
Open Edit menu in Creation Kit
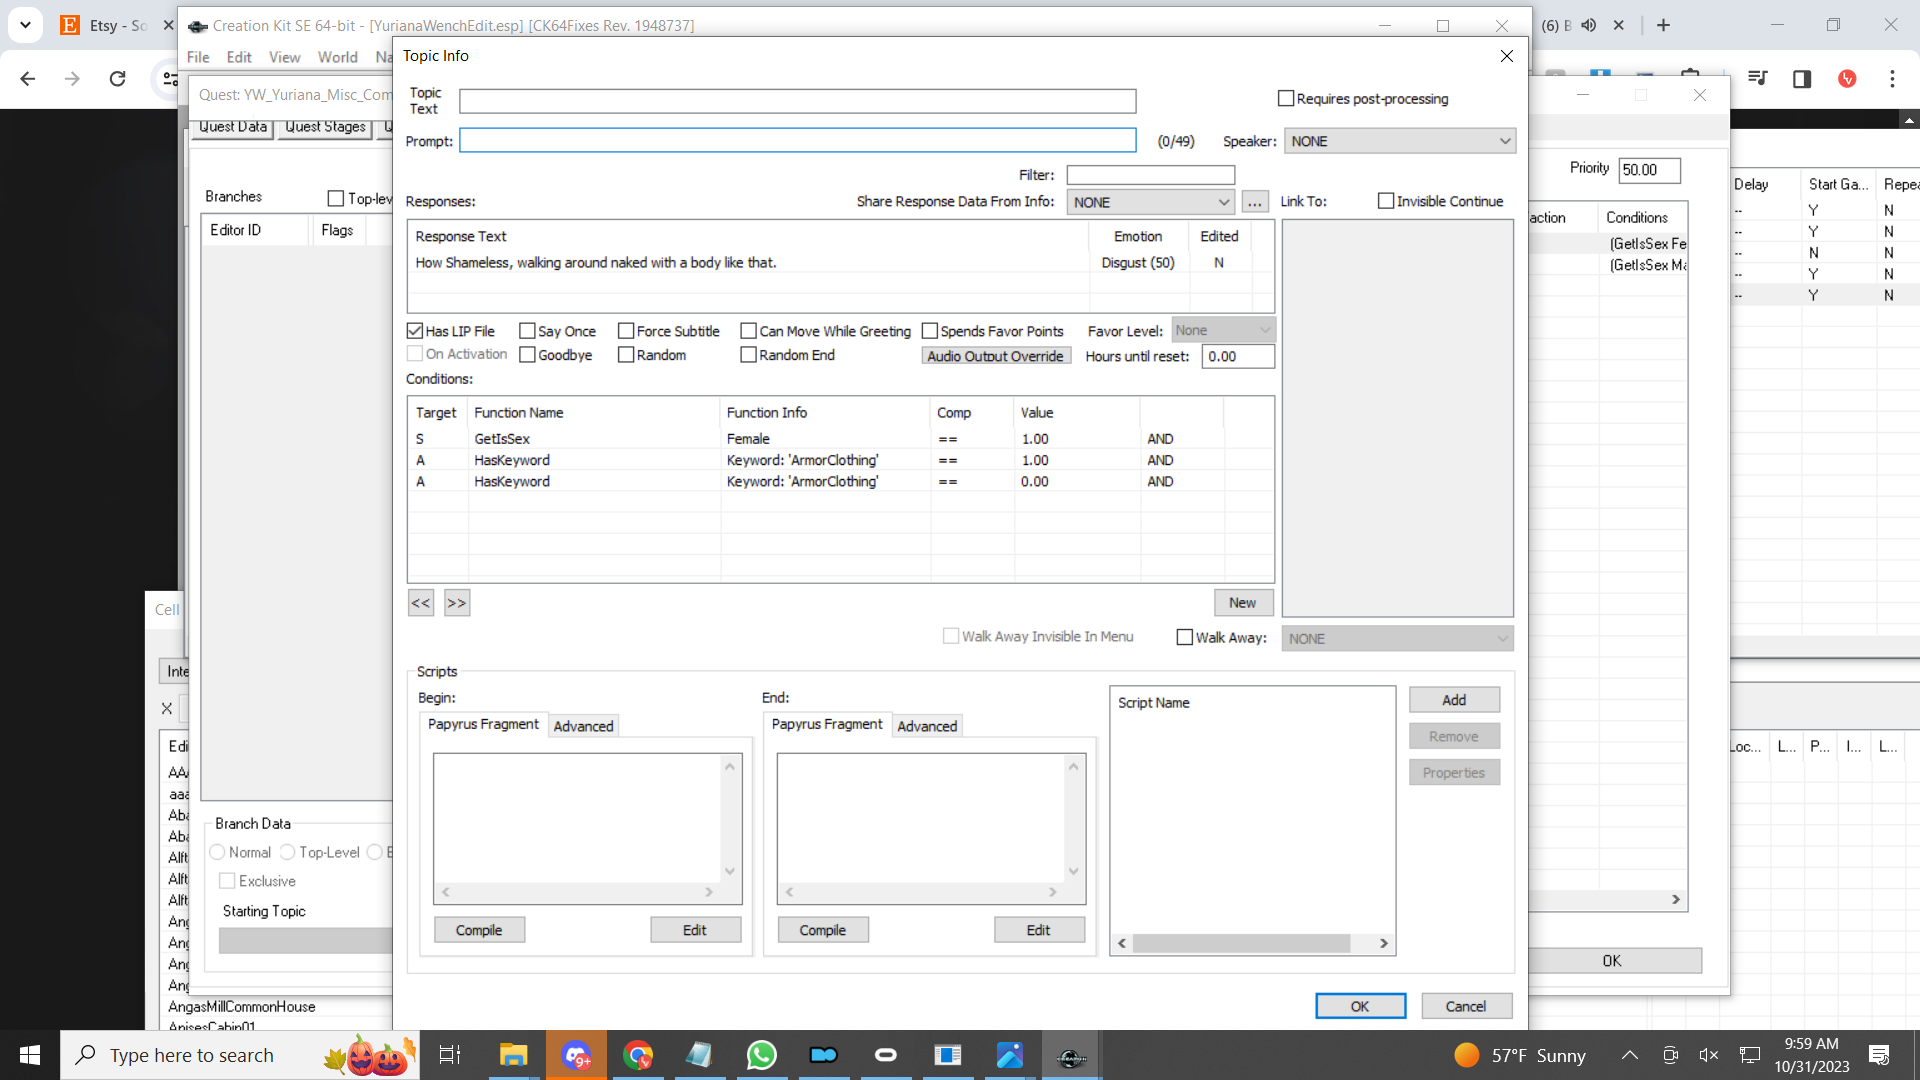pyautogui.click(x=239, y=57)
